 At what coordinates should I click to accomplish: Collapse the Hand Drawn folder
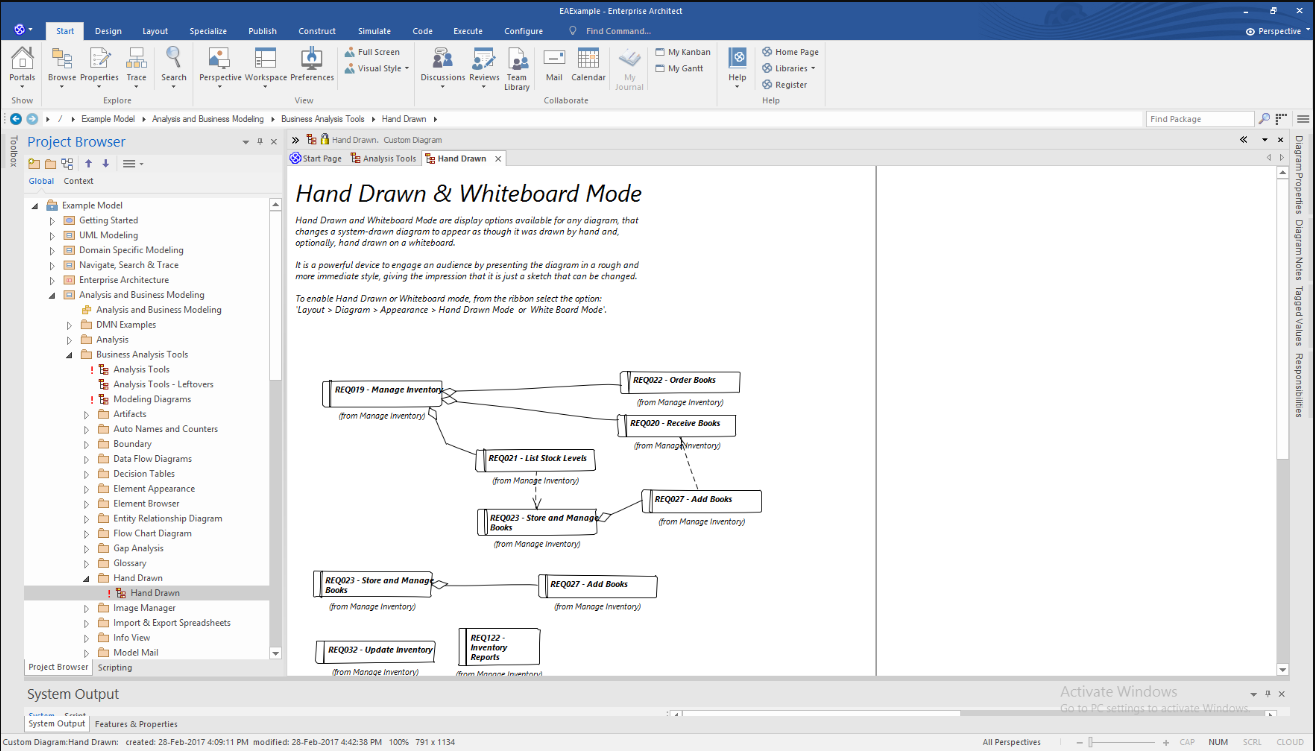[86, 578]
